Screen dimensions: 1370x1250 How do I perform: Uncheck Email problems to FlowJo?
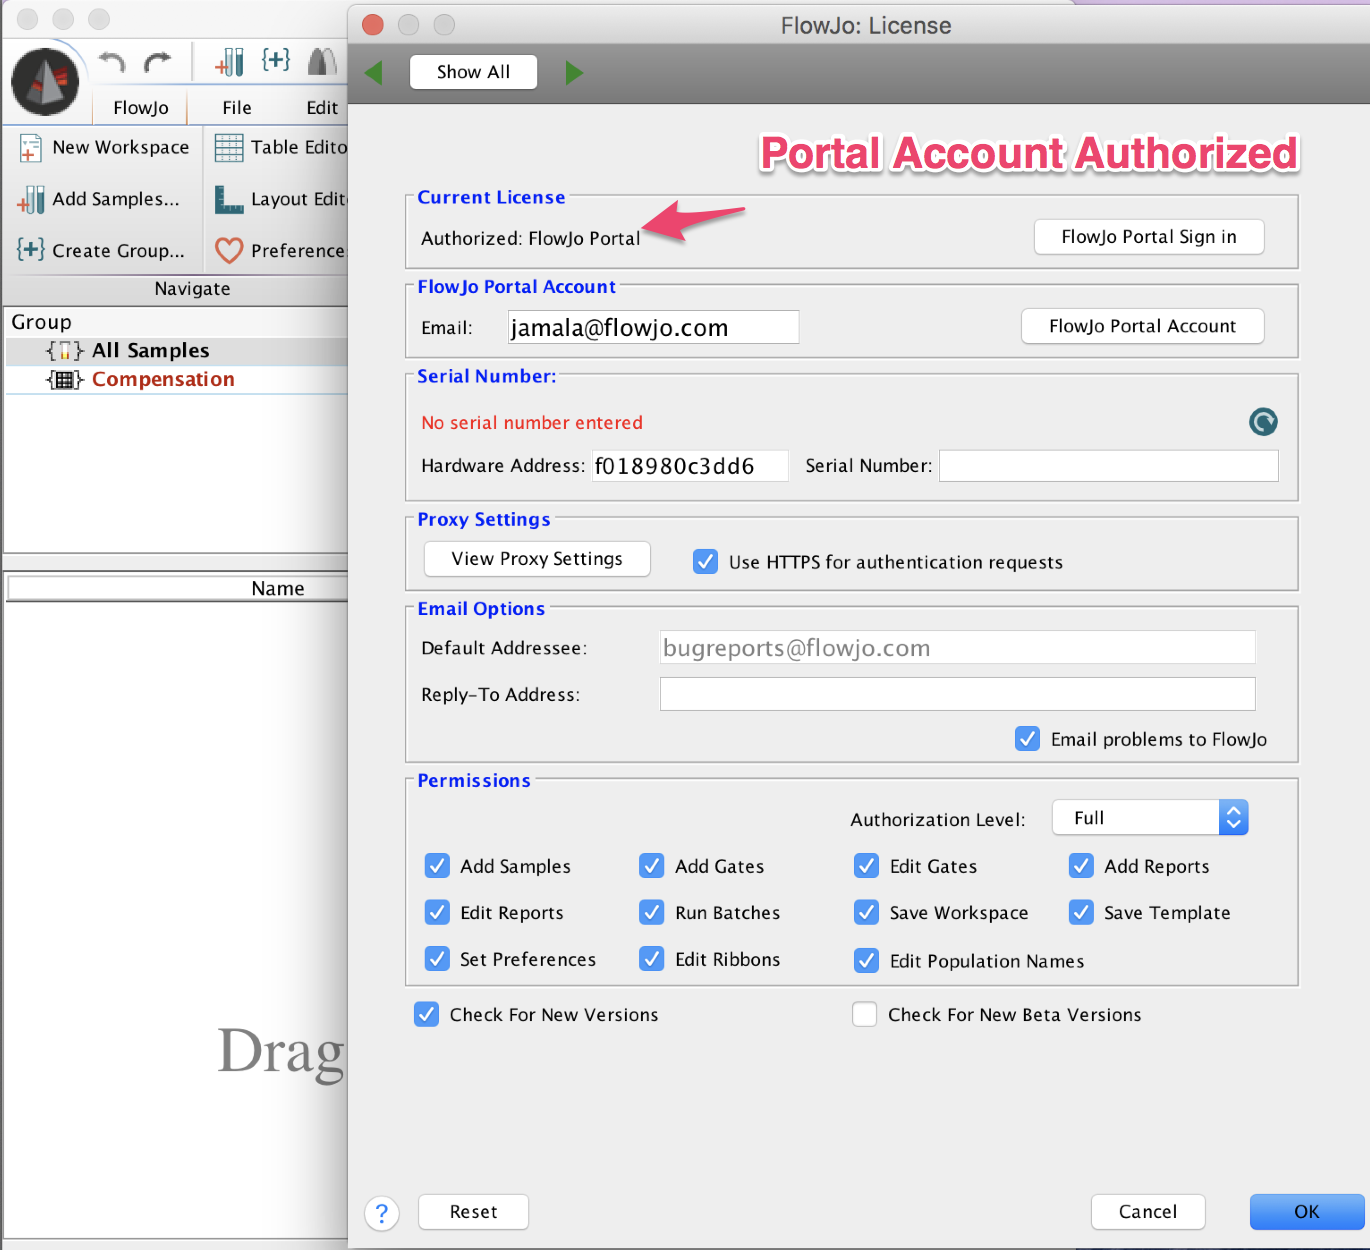click(x=1027, y=738)
